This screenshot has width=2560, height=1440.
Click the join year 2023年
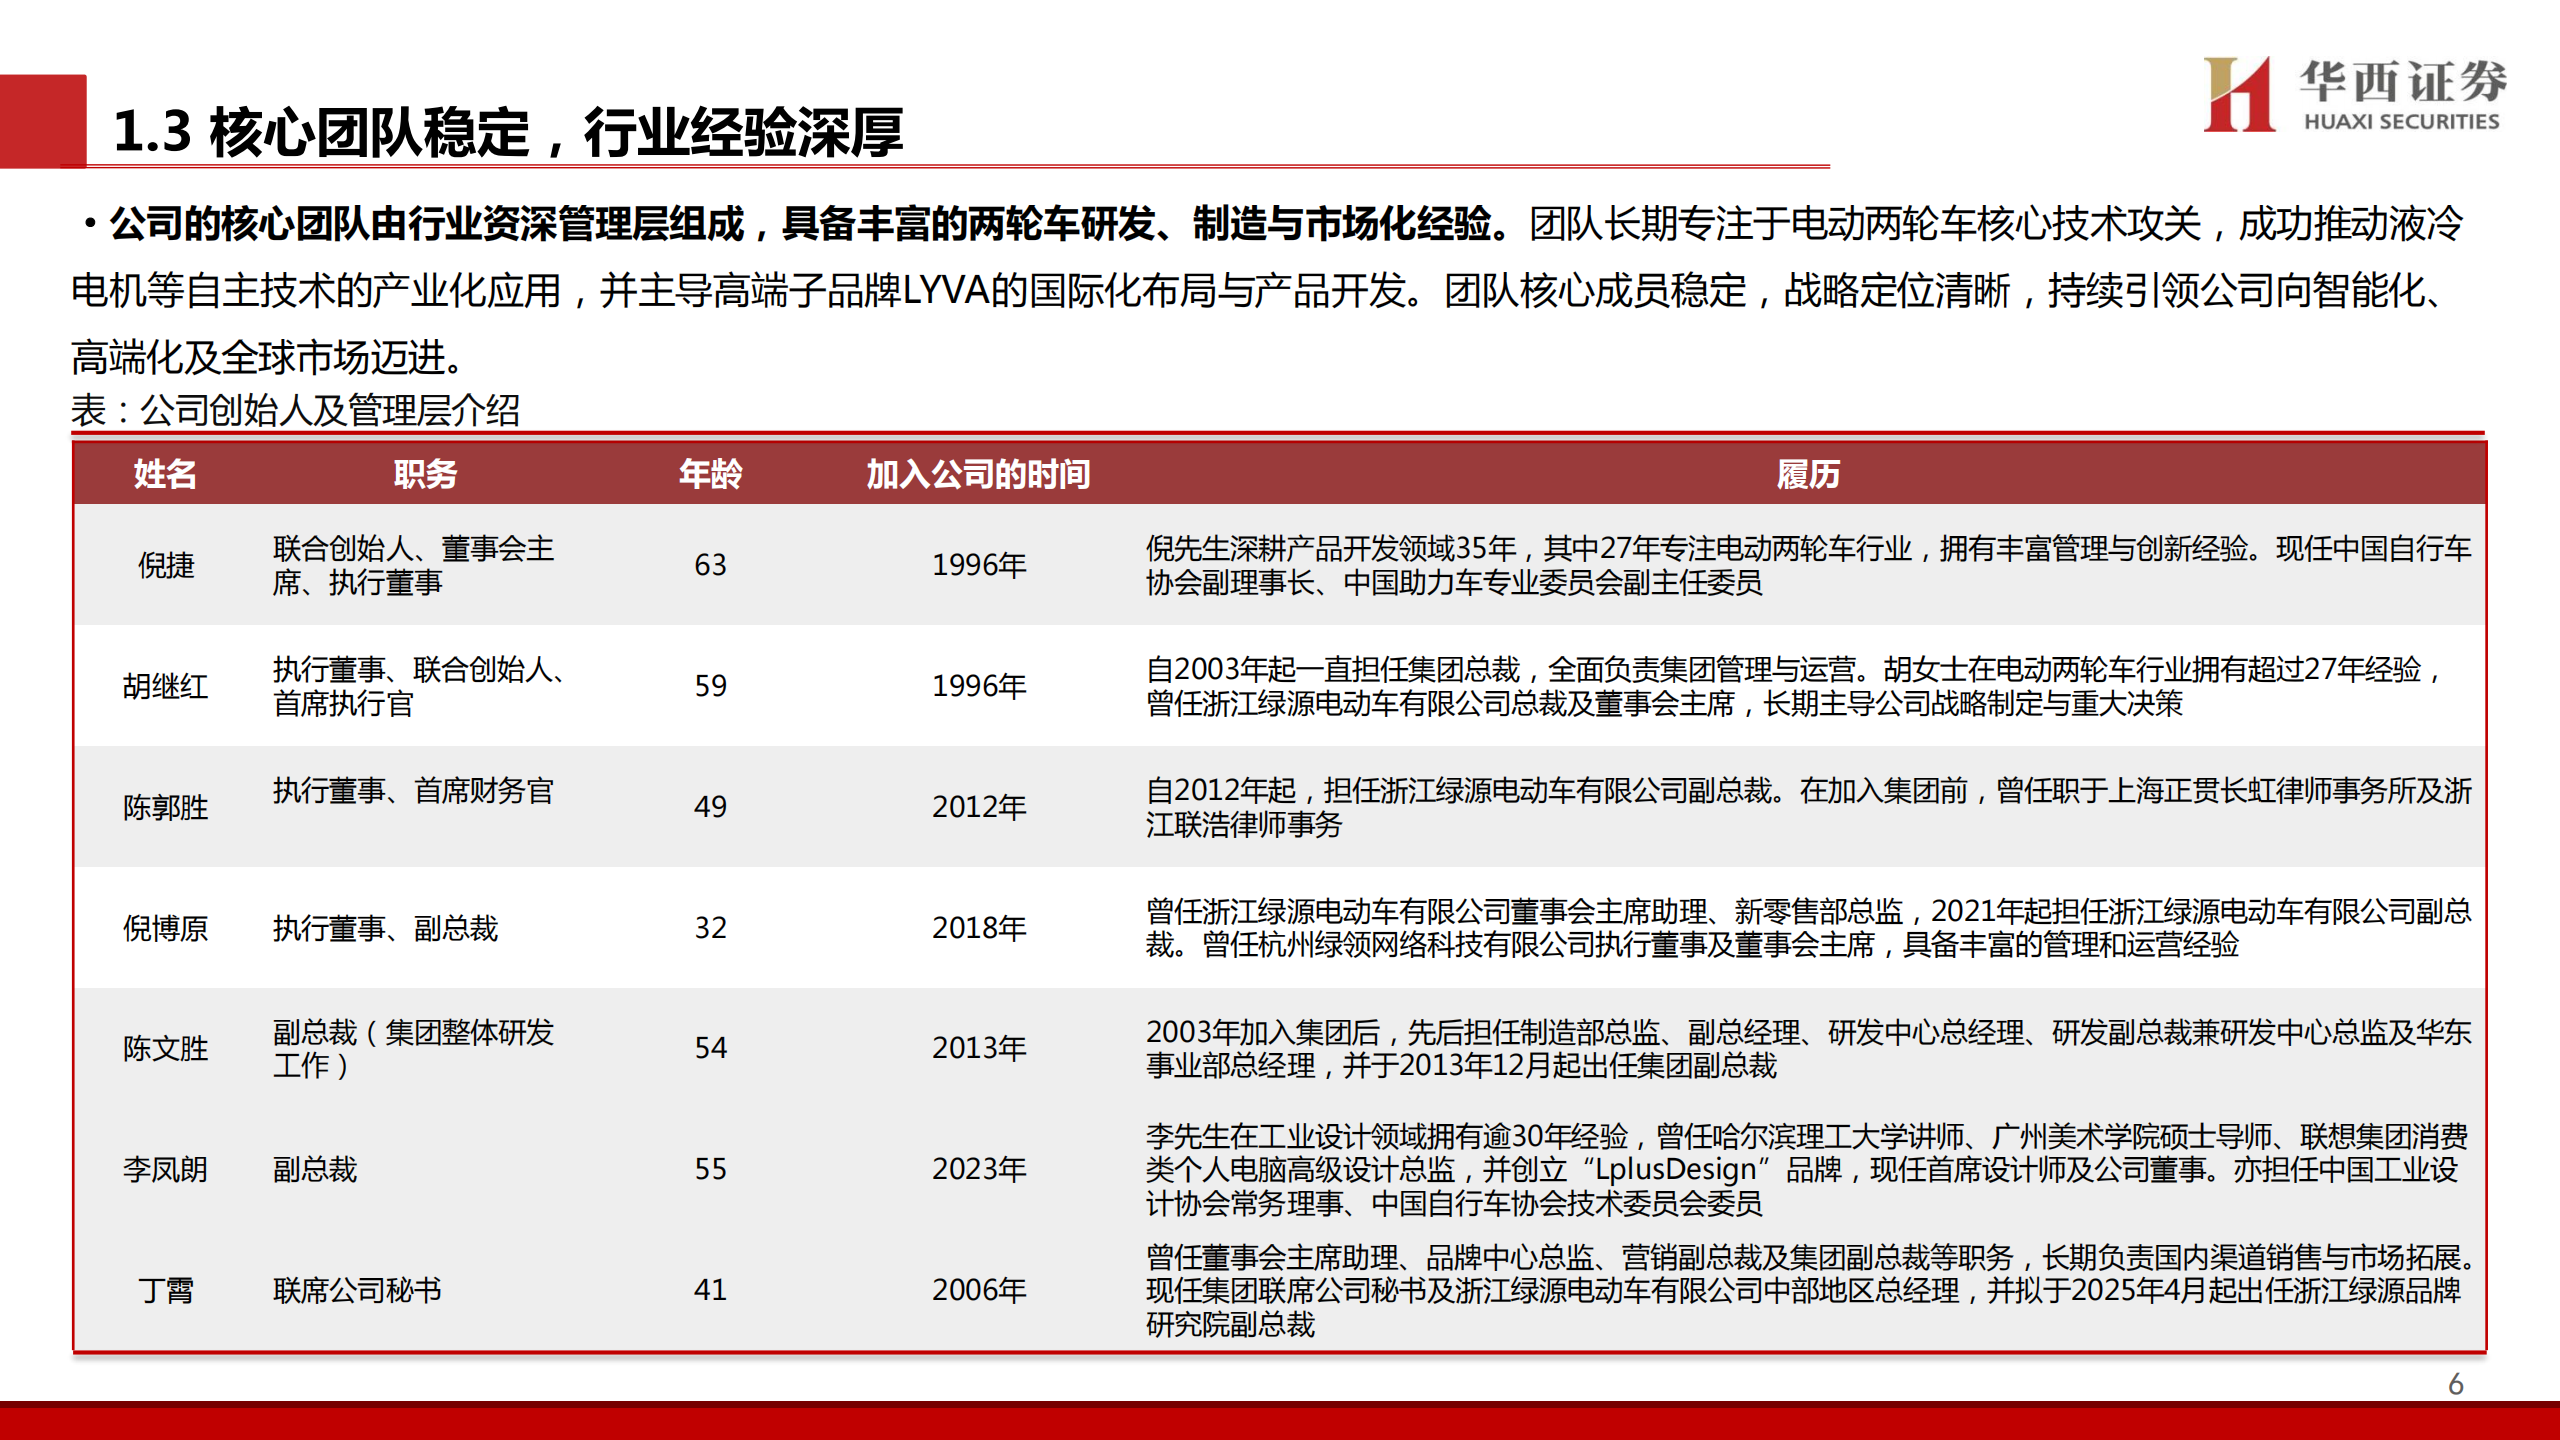(x=979, y=1169)
